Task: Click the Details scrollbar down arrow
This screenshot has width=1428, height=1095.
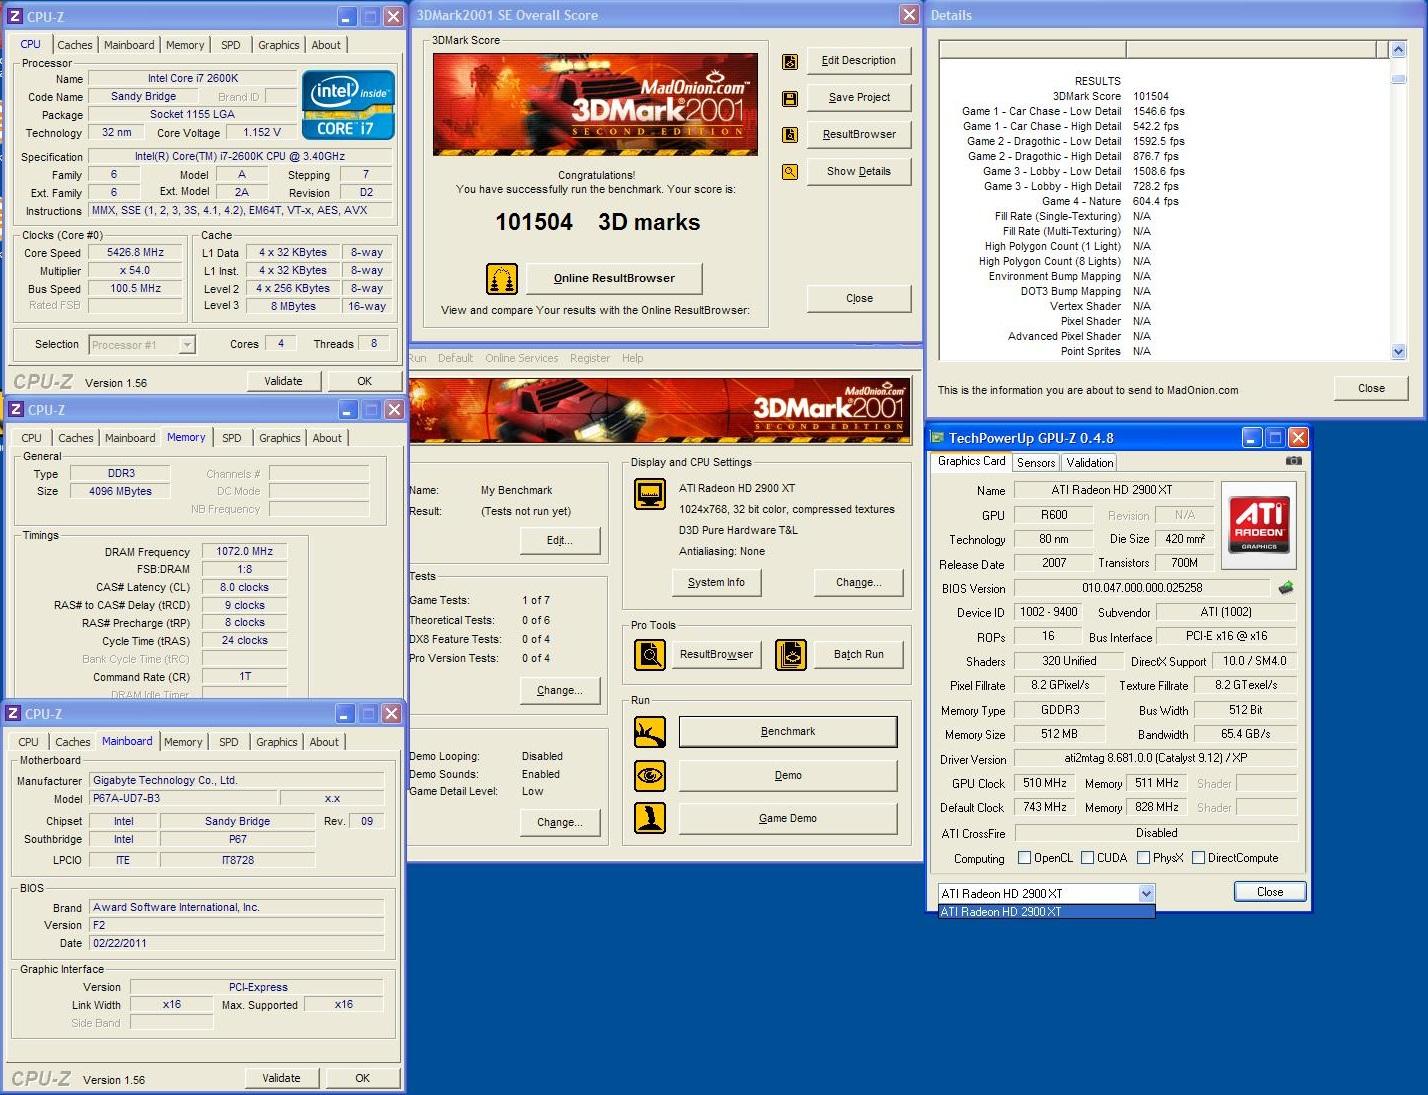Action: click(1398, 352)
